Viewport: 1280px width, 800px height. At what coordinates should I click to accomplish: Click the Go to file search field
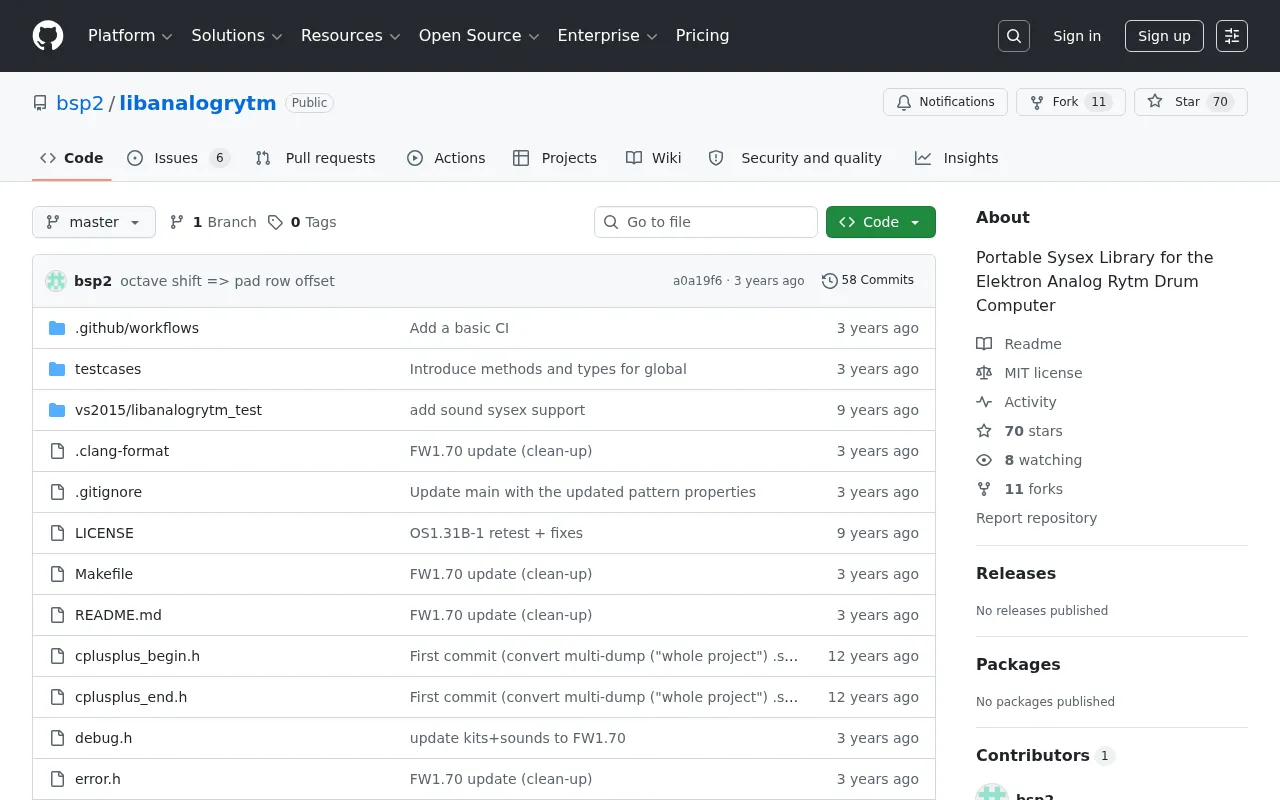pyautogui.click(x=706, y=222)
